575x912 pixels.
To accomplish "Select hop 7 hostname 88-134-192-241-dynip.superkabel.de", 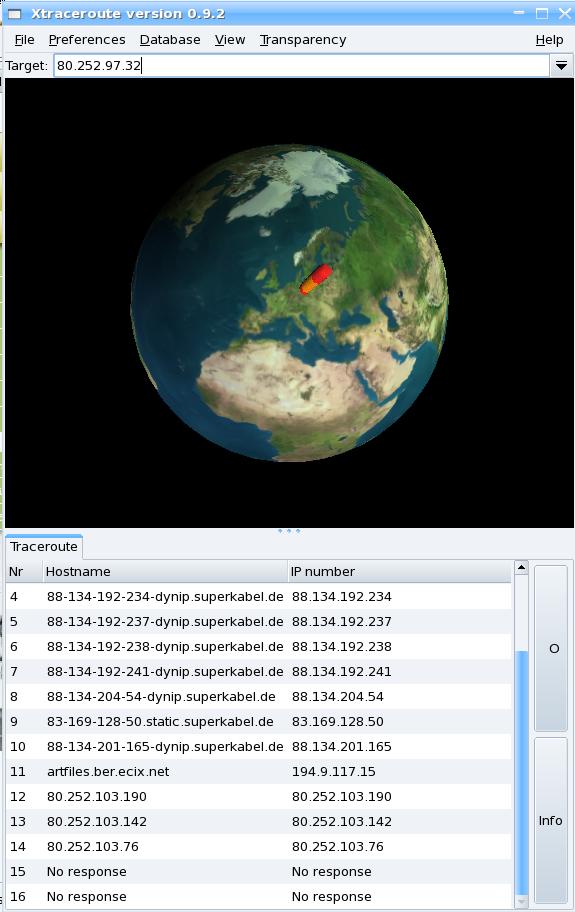I will 165,672.
